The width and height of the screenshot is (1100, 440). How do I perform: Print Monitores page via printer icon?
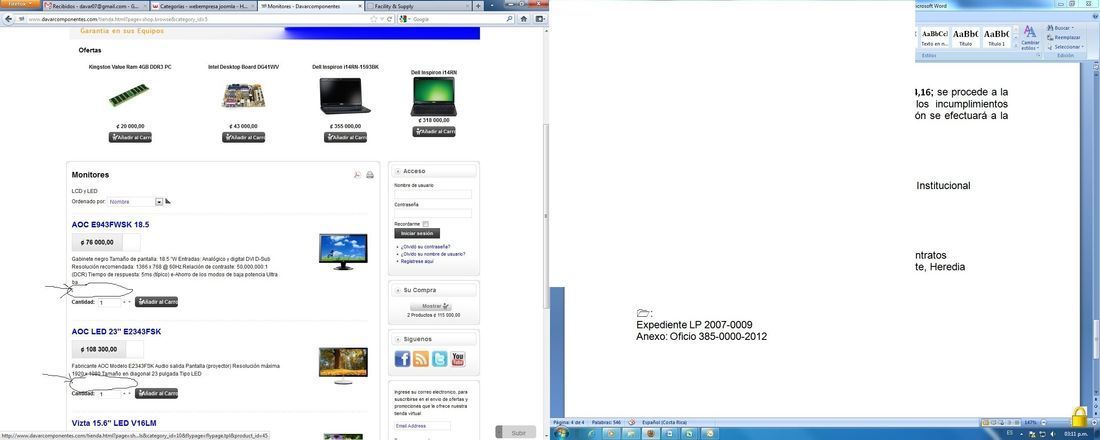click(370, 175)
